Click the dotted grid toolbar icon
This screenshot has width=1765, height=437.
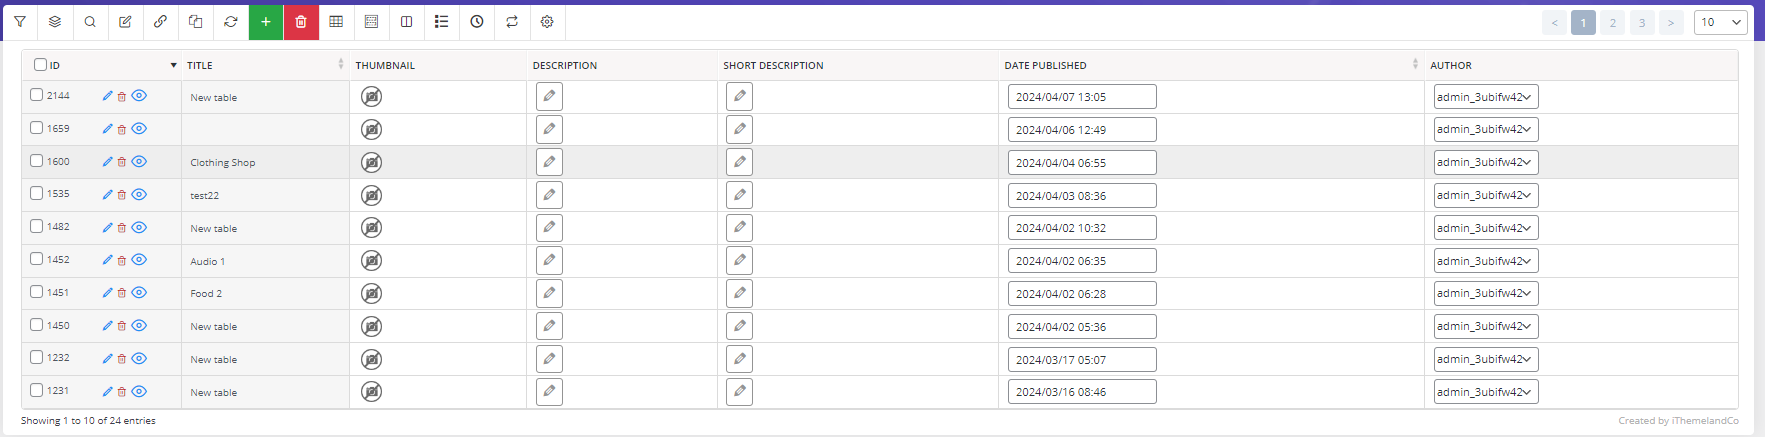coord(371,22)
